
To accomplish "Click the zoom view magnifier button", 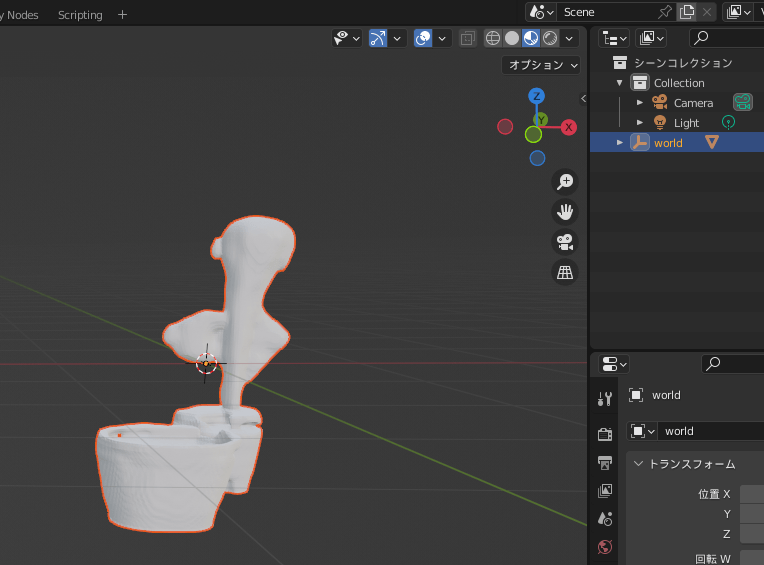I will (565, 181).
